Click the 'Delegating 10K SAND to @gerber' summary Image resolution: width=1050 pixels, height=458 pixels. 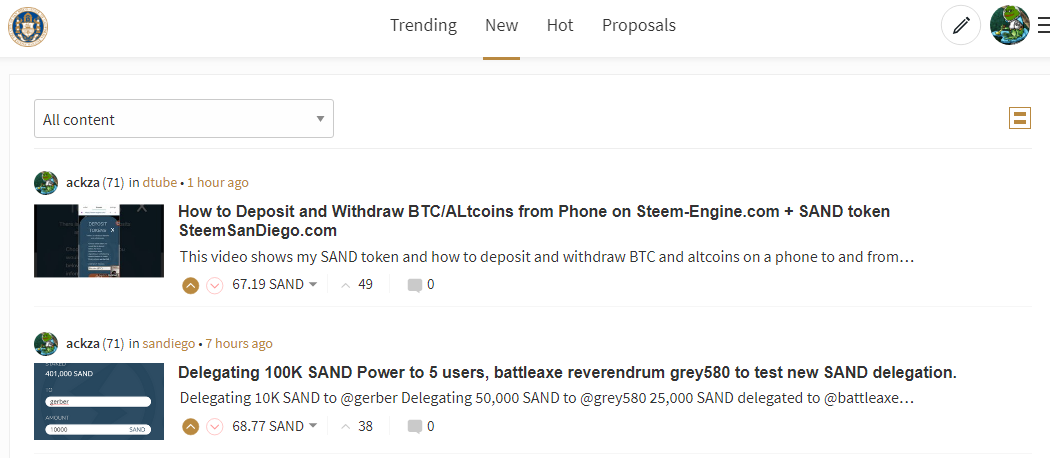(547, 398)
